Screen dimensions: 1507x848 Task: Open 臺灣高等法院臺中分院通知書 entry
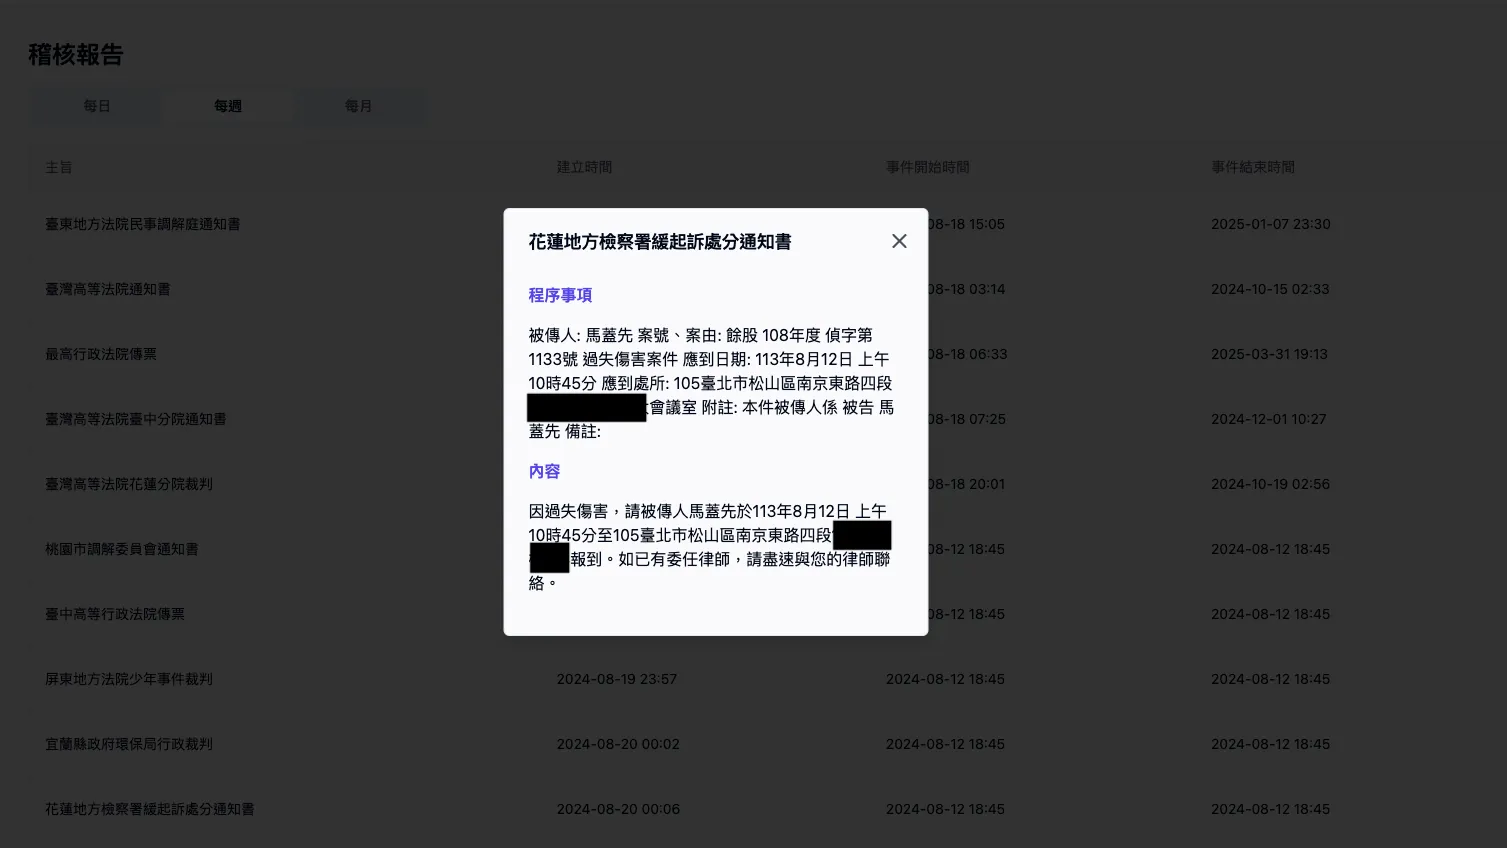coord(136,419)
